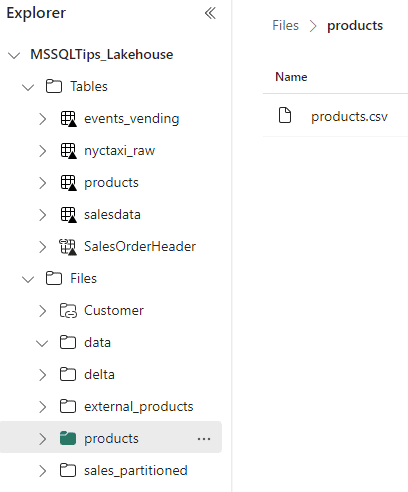Click the products table icon under Tables
This screenshot has width=408, height=492.
coord(68,183)
